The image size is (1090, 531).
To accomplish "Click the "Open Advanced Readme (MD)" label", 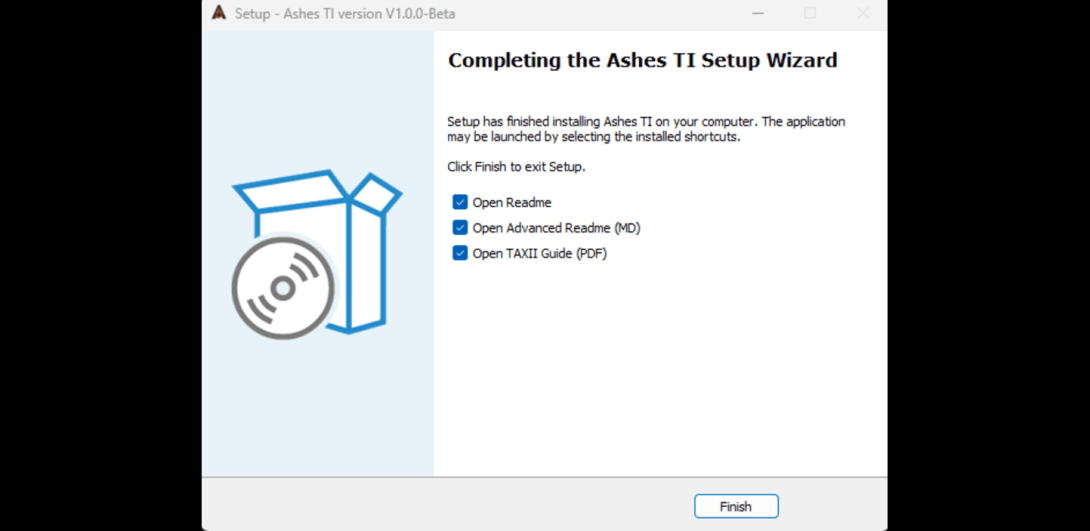I will 556,228.
